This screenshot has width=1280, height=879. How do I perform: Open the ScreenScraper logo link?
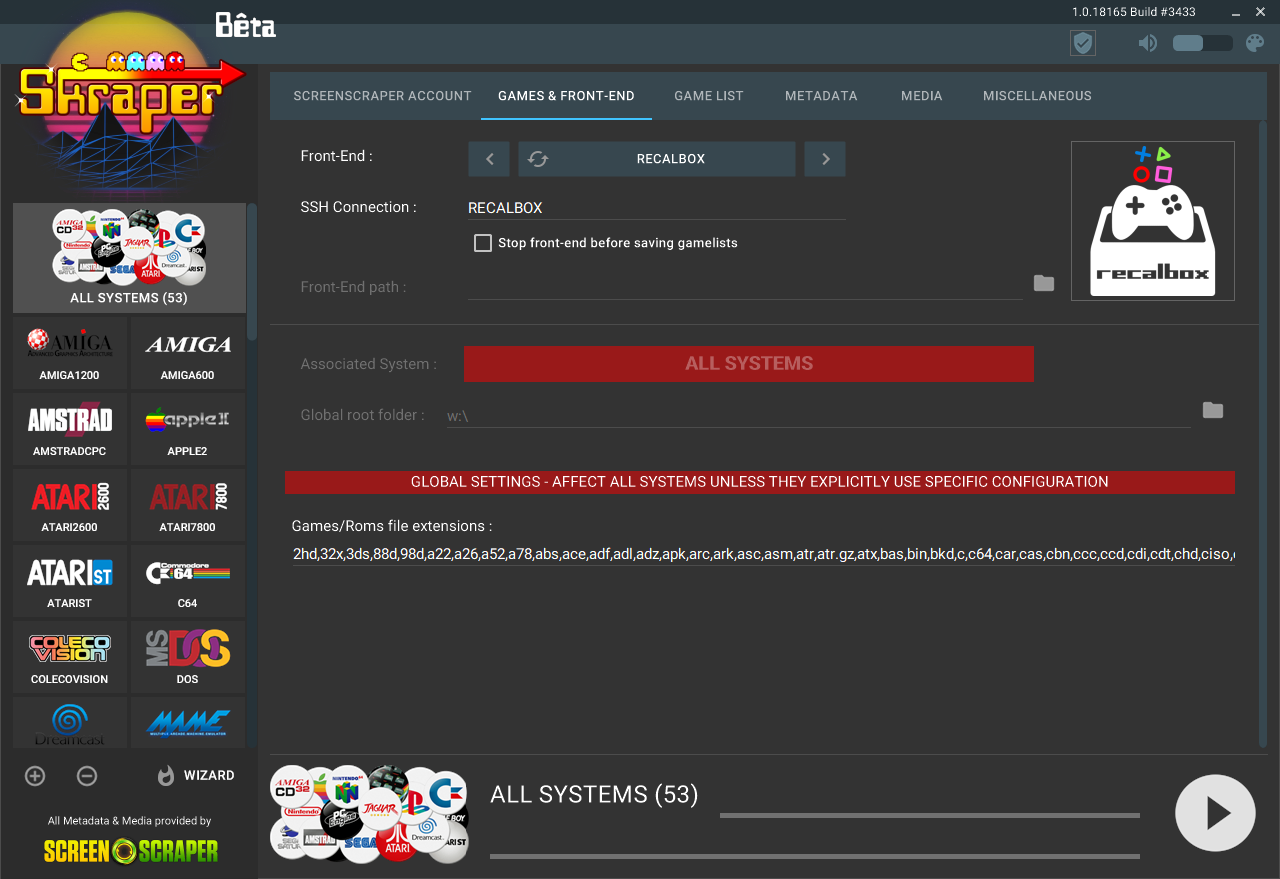click(x=131, y=851)
